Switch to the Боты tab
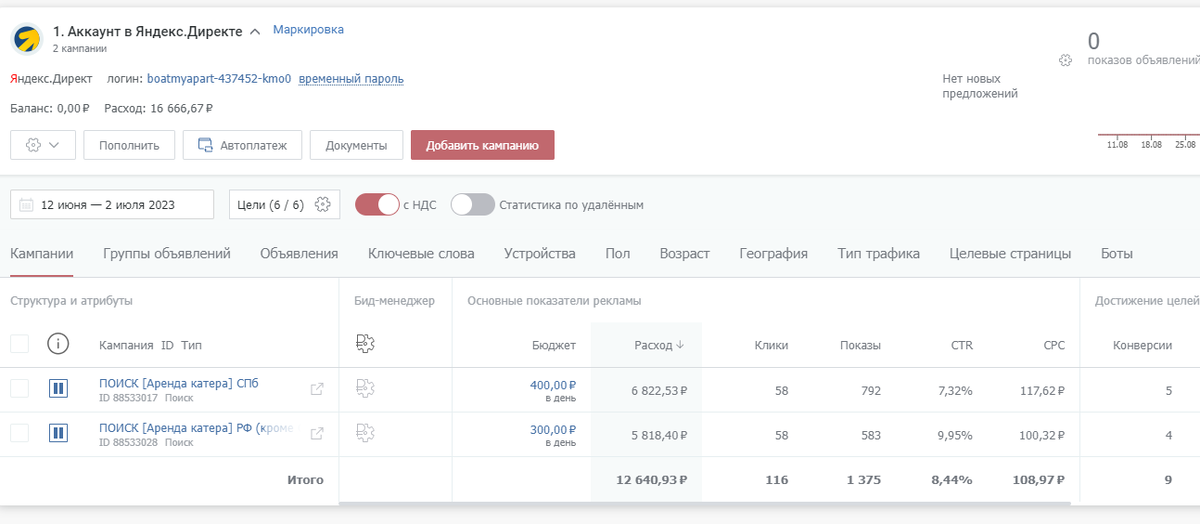Screen dimensions: 1200x524 1117,254
